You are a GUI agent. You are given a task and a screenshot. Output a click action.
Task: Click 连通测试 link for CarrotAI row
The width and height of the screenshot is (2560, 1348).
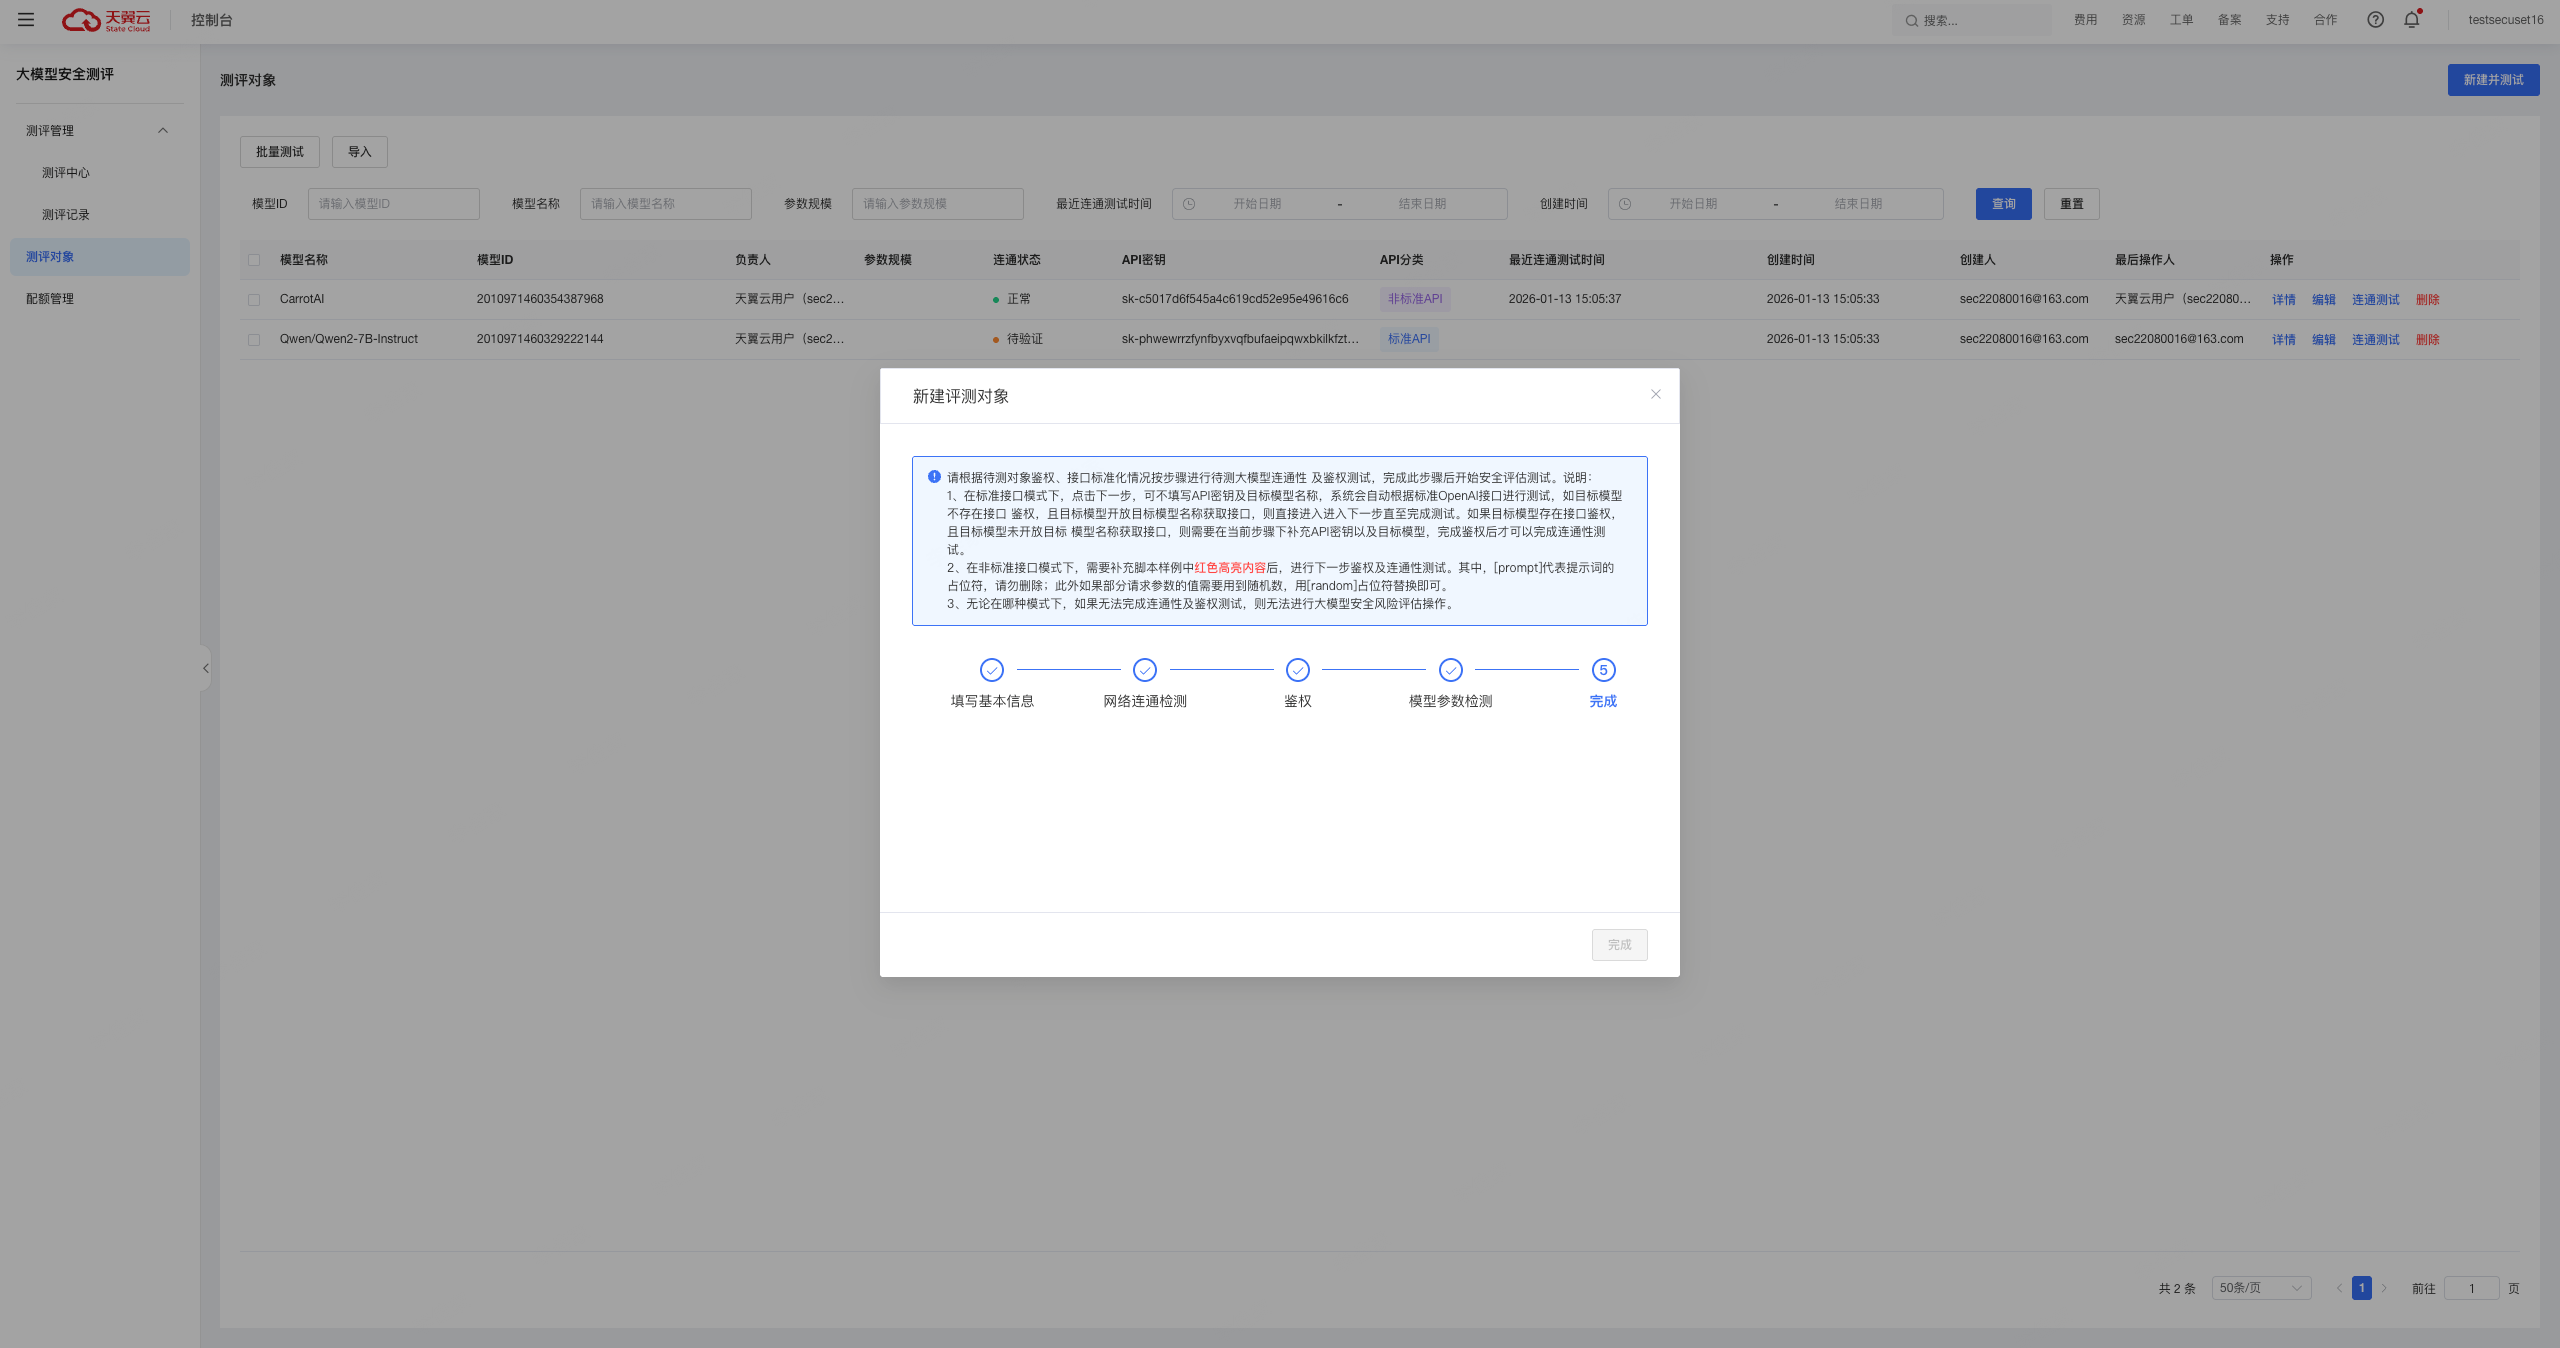click(2375, 300)
